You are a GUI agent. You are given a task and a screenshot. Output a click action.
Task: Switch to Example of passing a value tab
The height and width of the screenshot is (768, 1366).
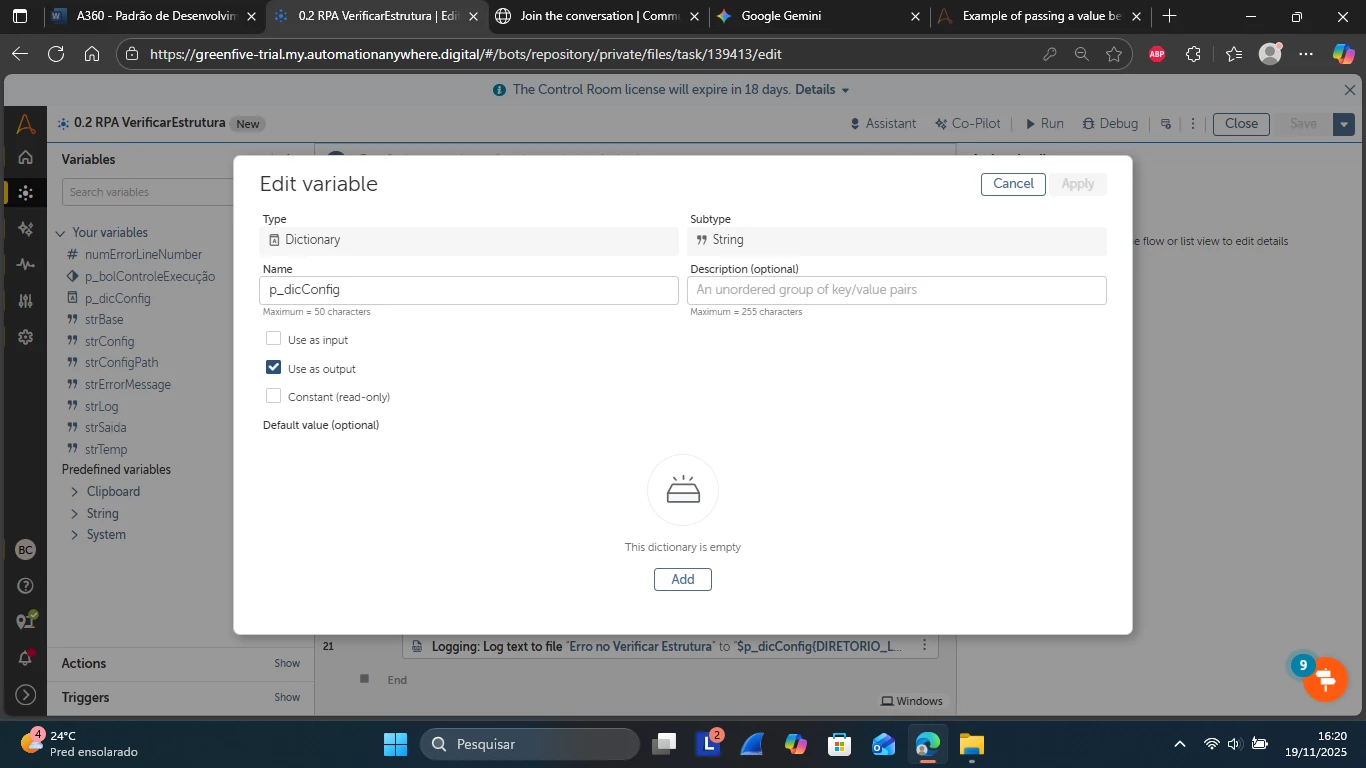tap(1040, 16)
